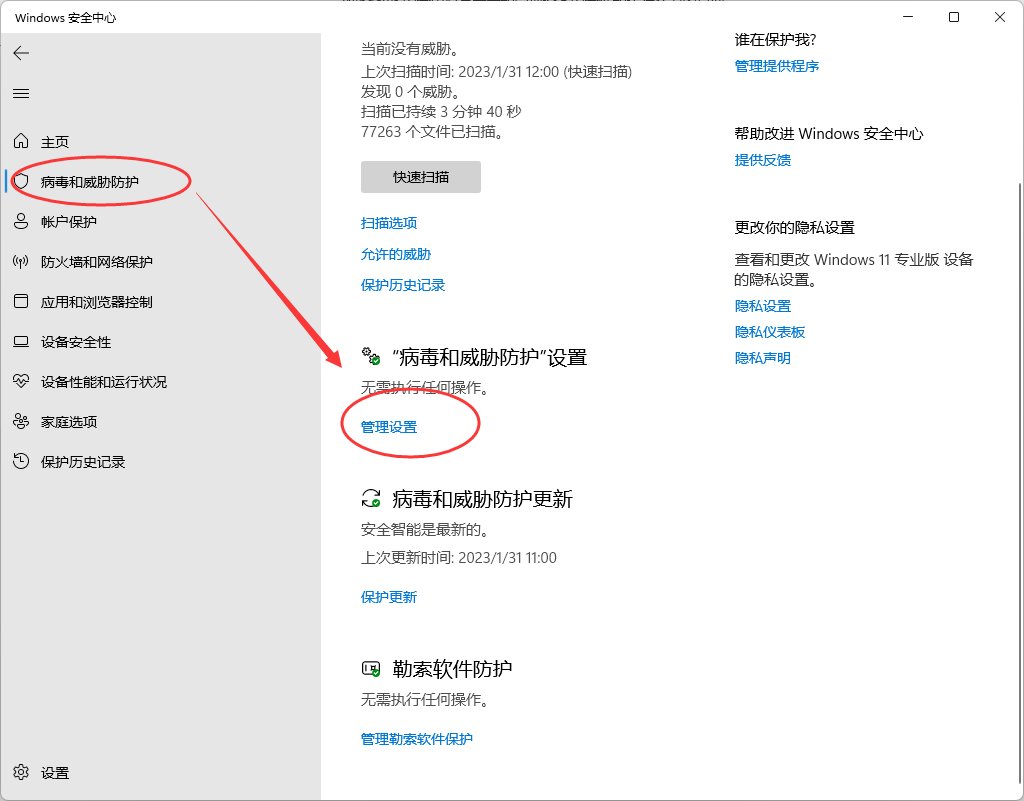1024x801 pixels.
Task: Click the 扫描已持续 3 分钟 40 秒 text
Action: coord(441,112)
